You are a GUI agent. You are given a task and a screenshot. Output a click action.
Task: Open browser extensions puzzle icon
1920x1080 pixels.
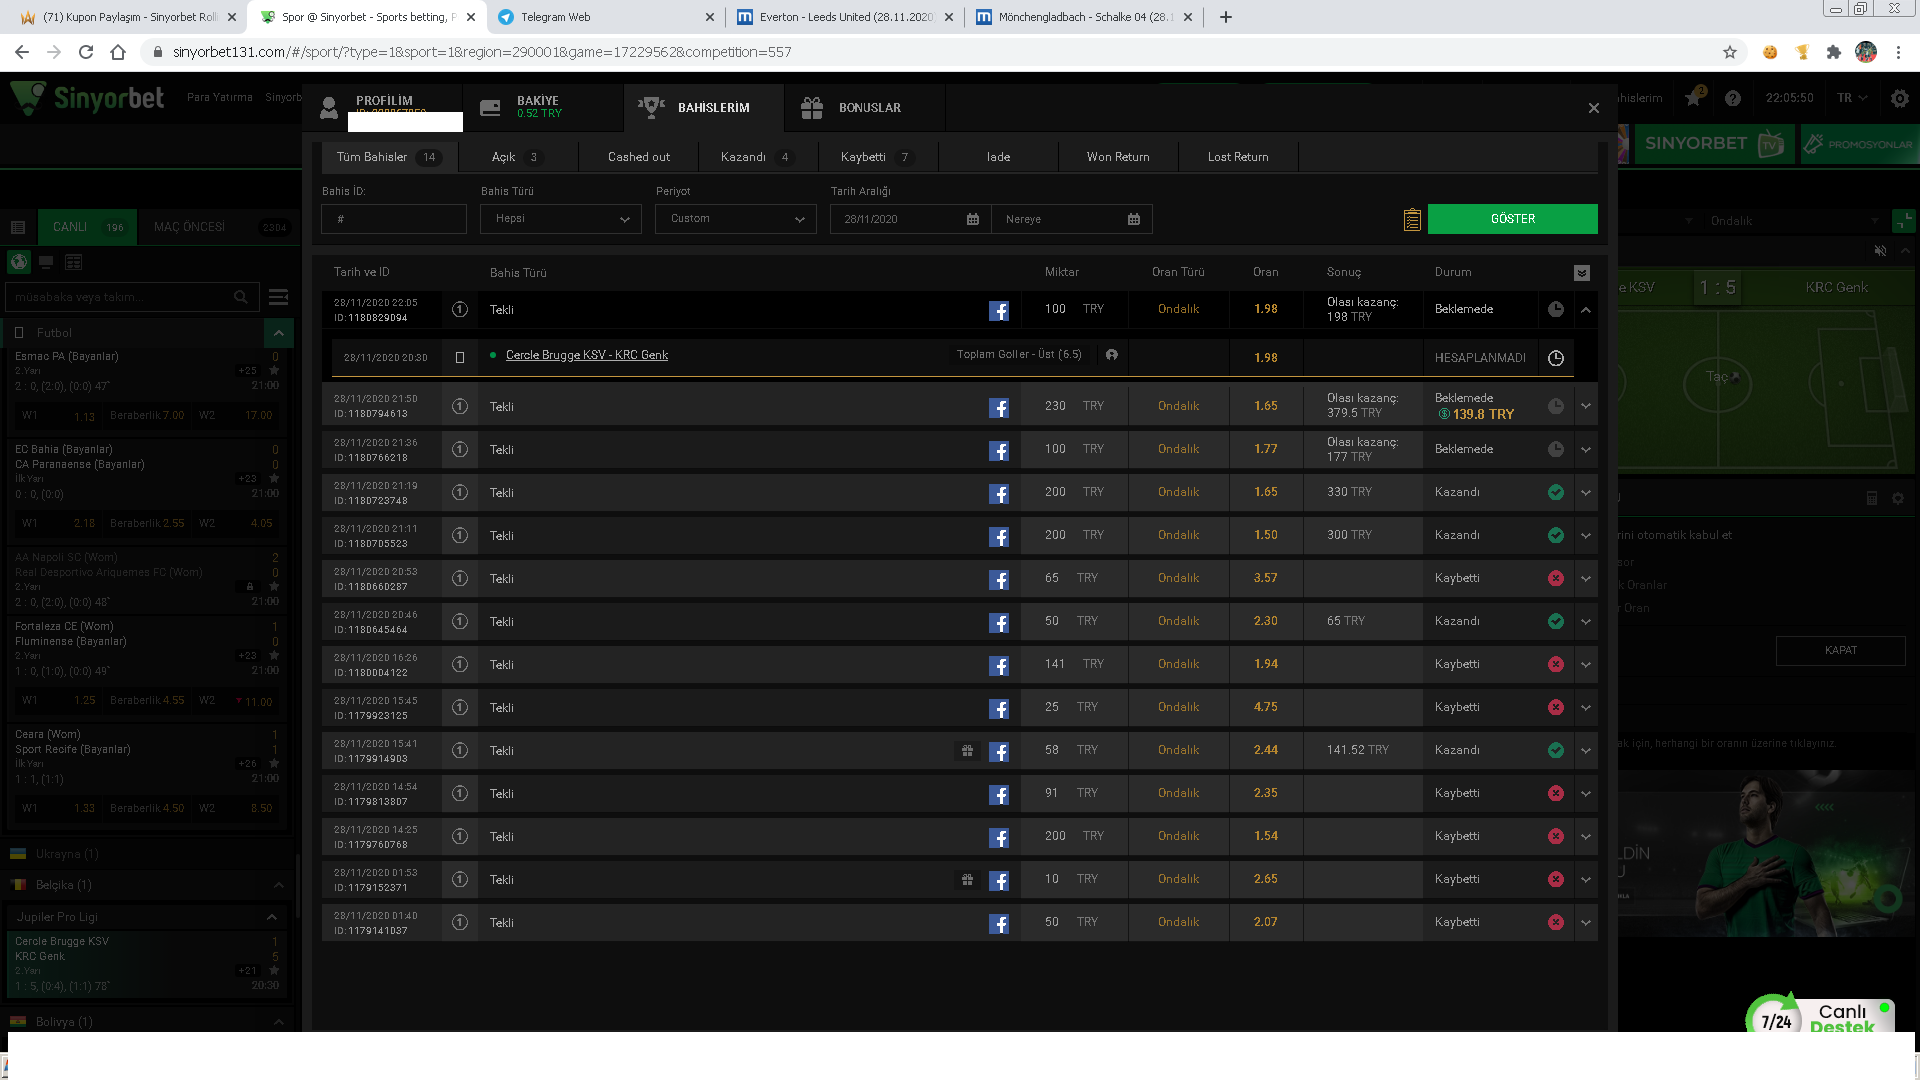point(1834,52)
